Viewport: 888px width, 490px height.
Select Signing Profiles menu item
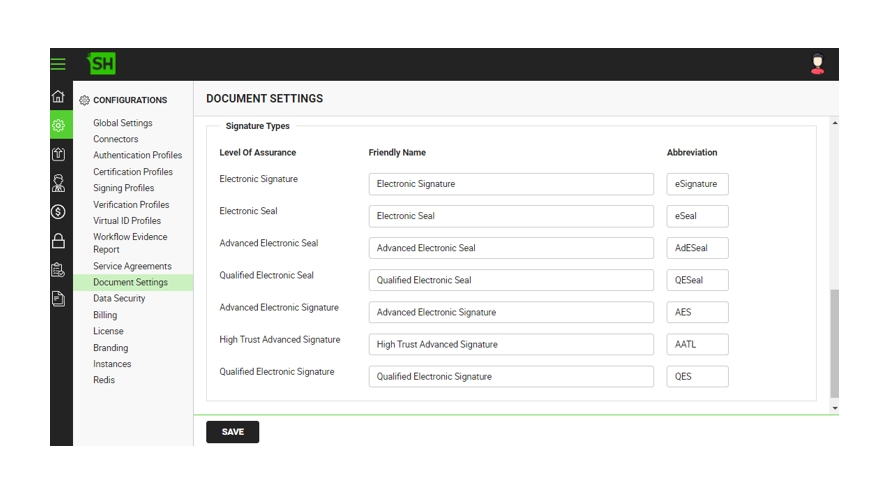tap(123, 188)
